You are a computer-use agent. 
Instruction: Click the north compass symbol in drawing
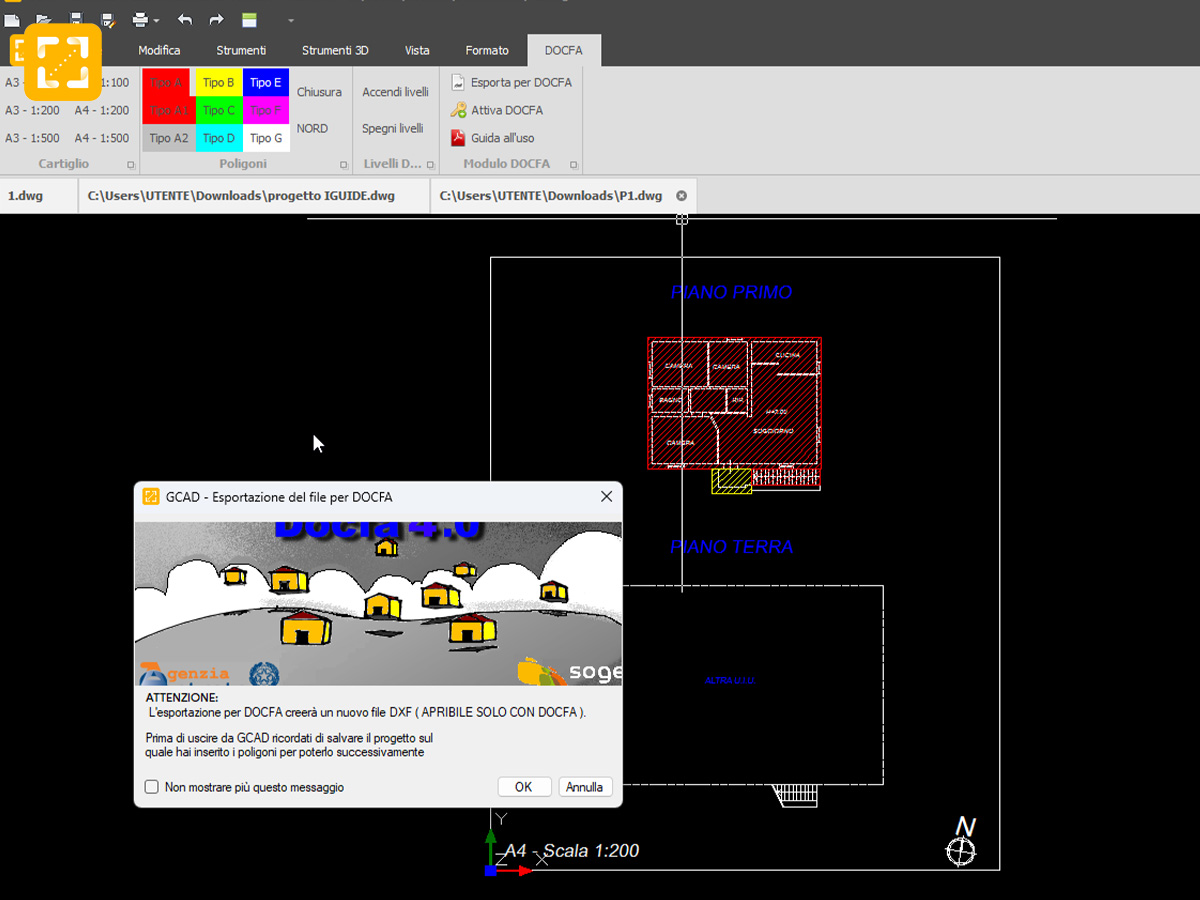pyautogui.click(x=961, y=851)
